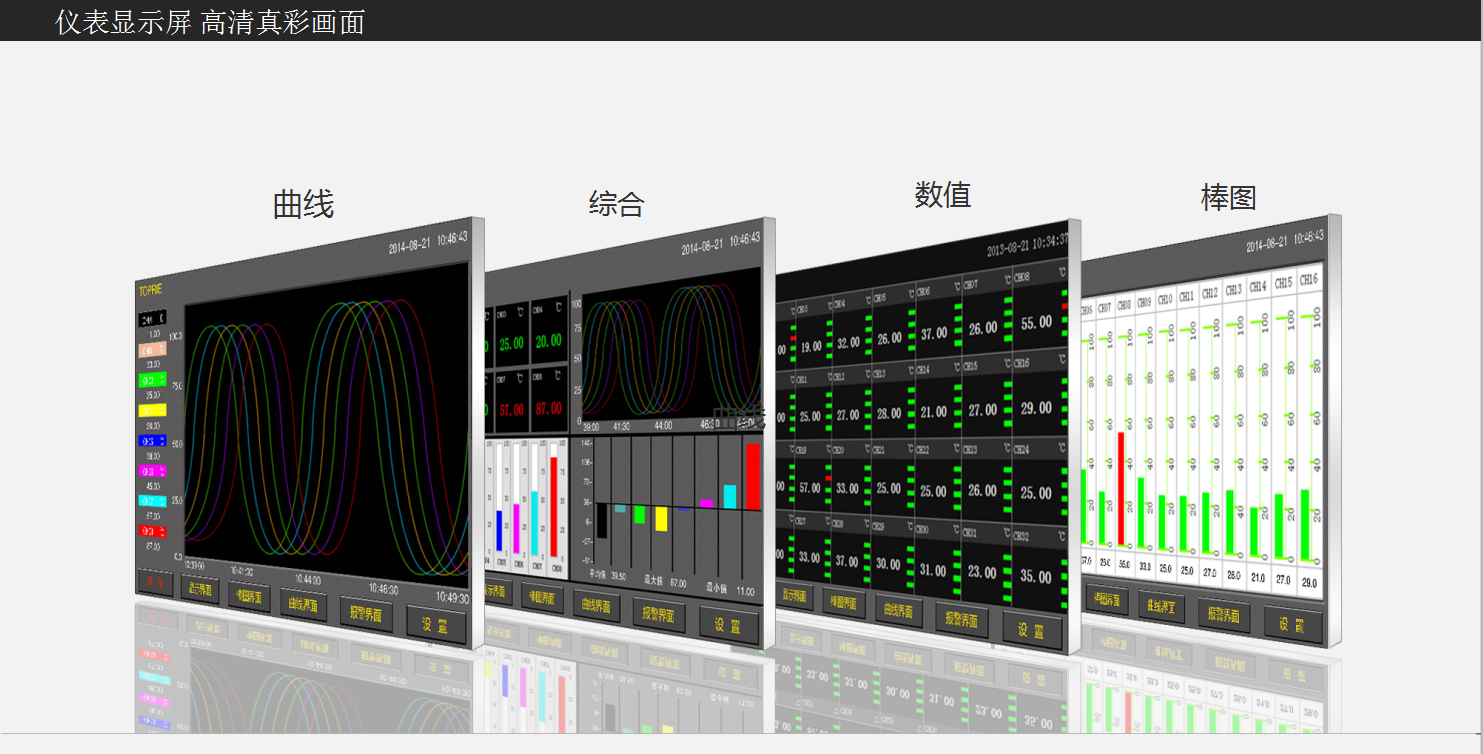The height and width of the screenshot is (754, 1483).
Task: Select the magenta channel swatch in curve legend
Action: [x=153, y=470]
